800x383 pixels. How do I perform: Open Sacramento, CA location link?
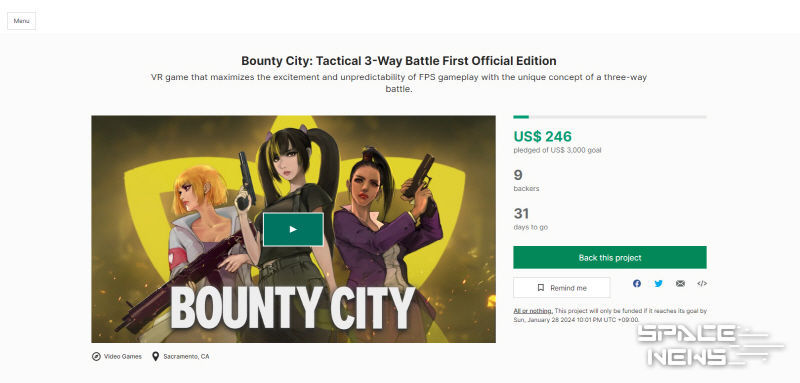(186, 356)
